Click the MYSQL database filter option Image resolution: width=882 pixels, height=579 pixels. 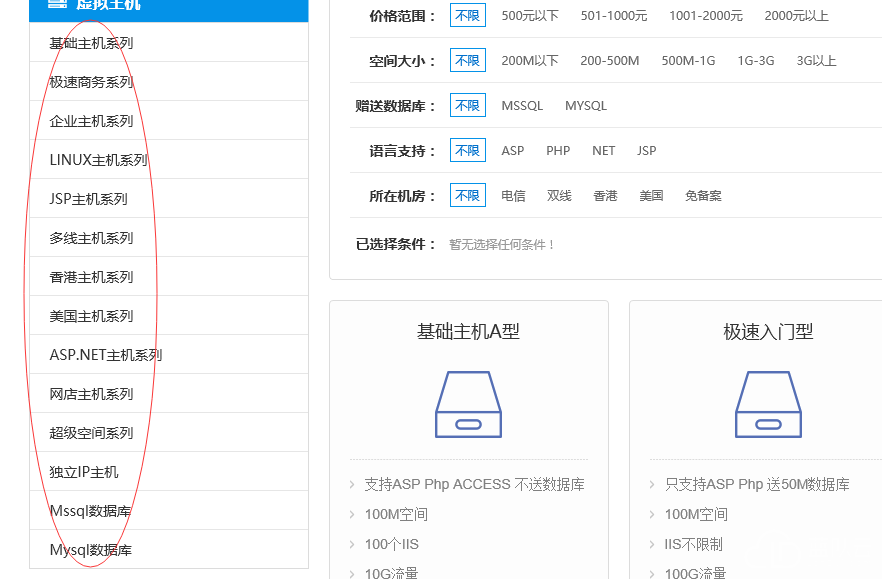585,105
